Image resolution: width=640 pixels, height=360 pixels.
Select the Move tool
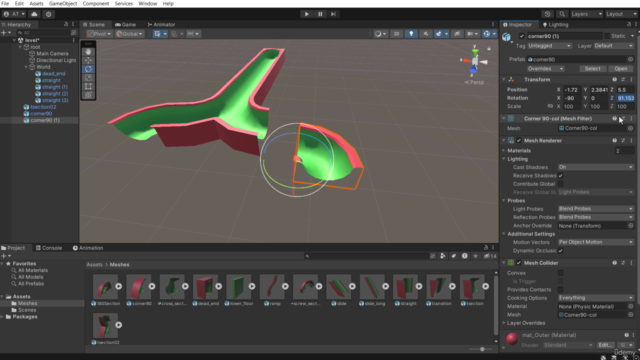[88, 60]
